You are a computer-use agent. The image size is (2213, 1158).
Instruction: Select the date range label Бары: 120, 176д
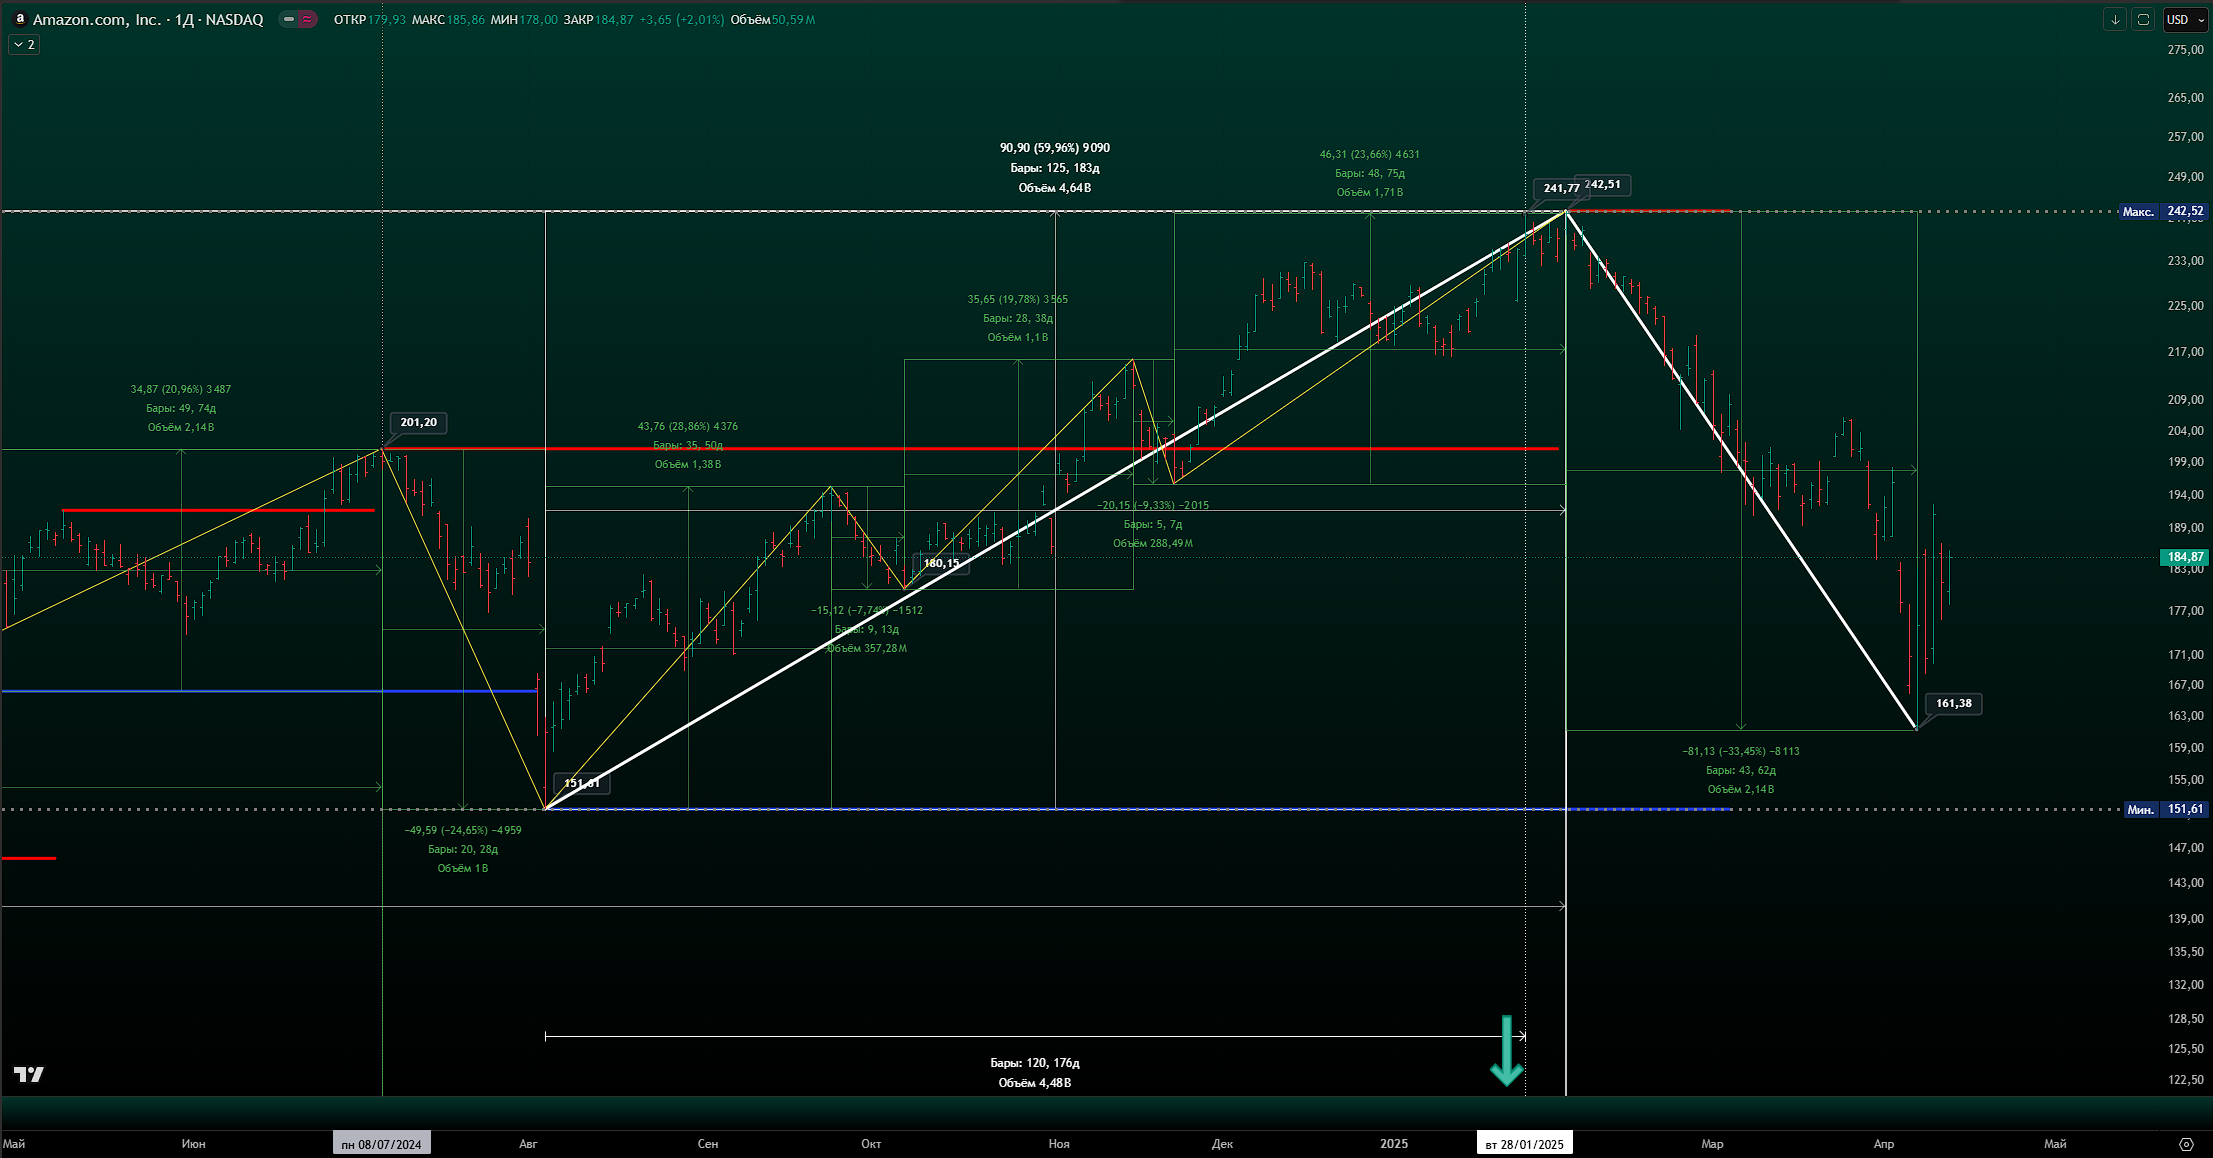pyautogui.click(x=1035, y=1063)
